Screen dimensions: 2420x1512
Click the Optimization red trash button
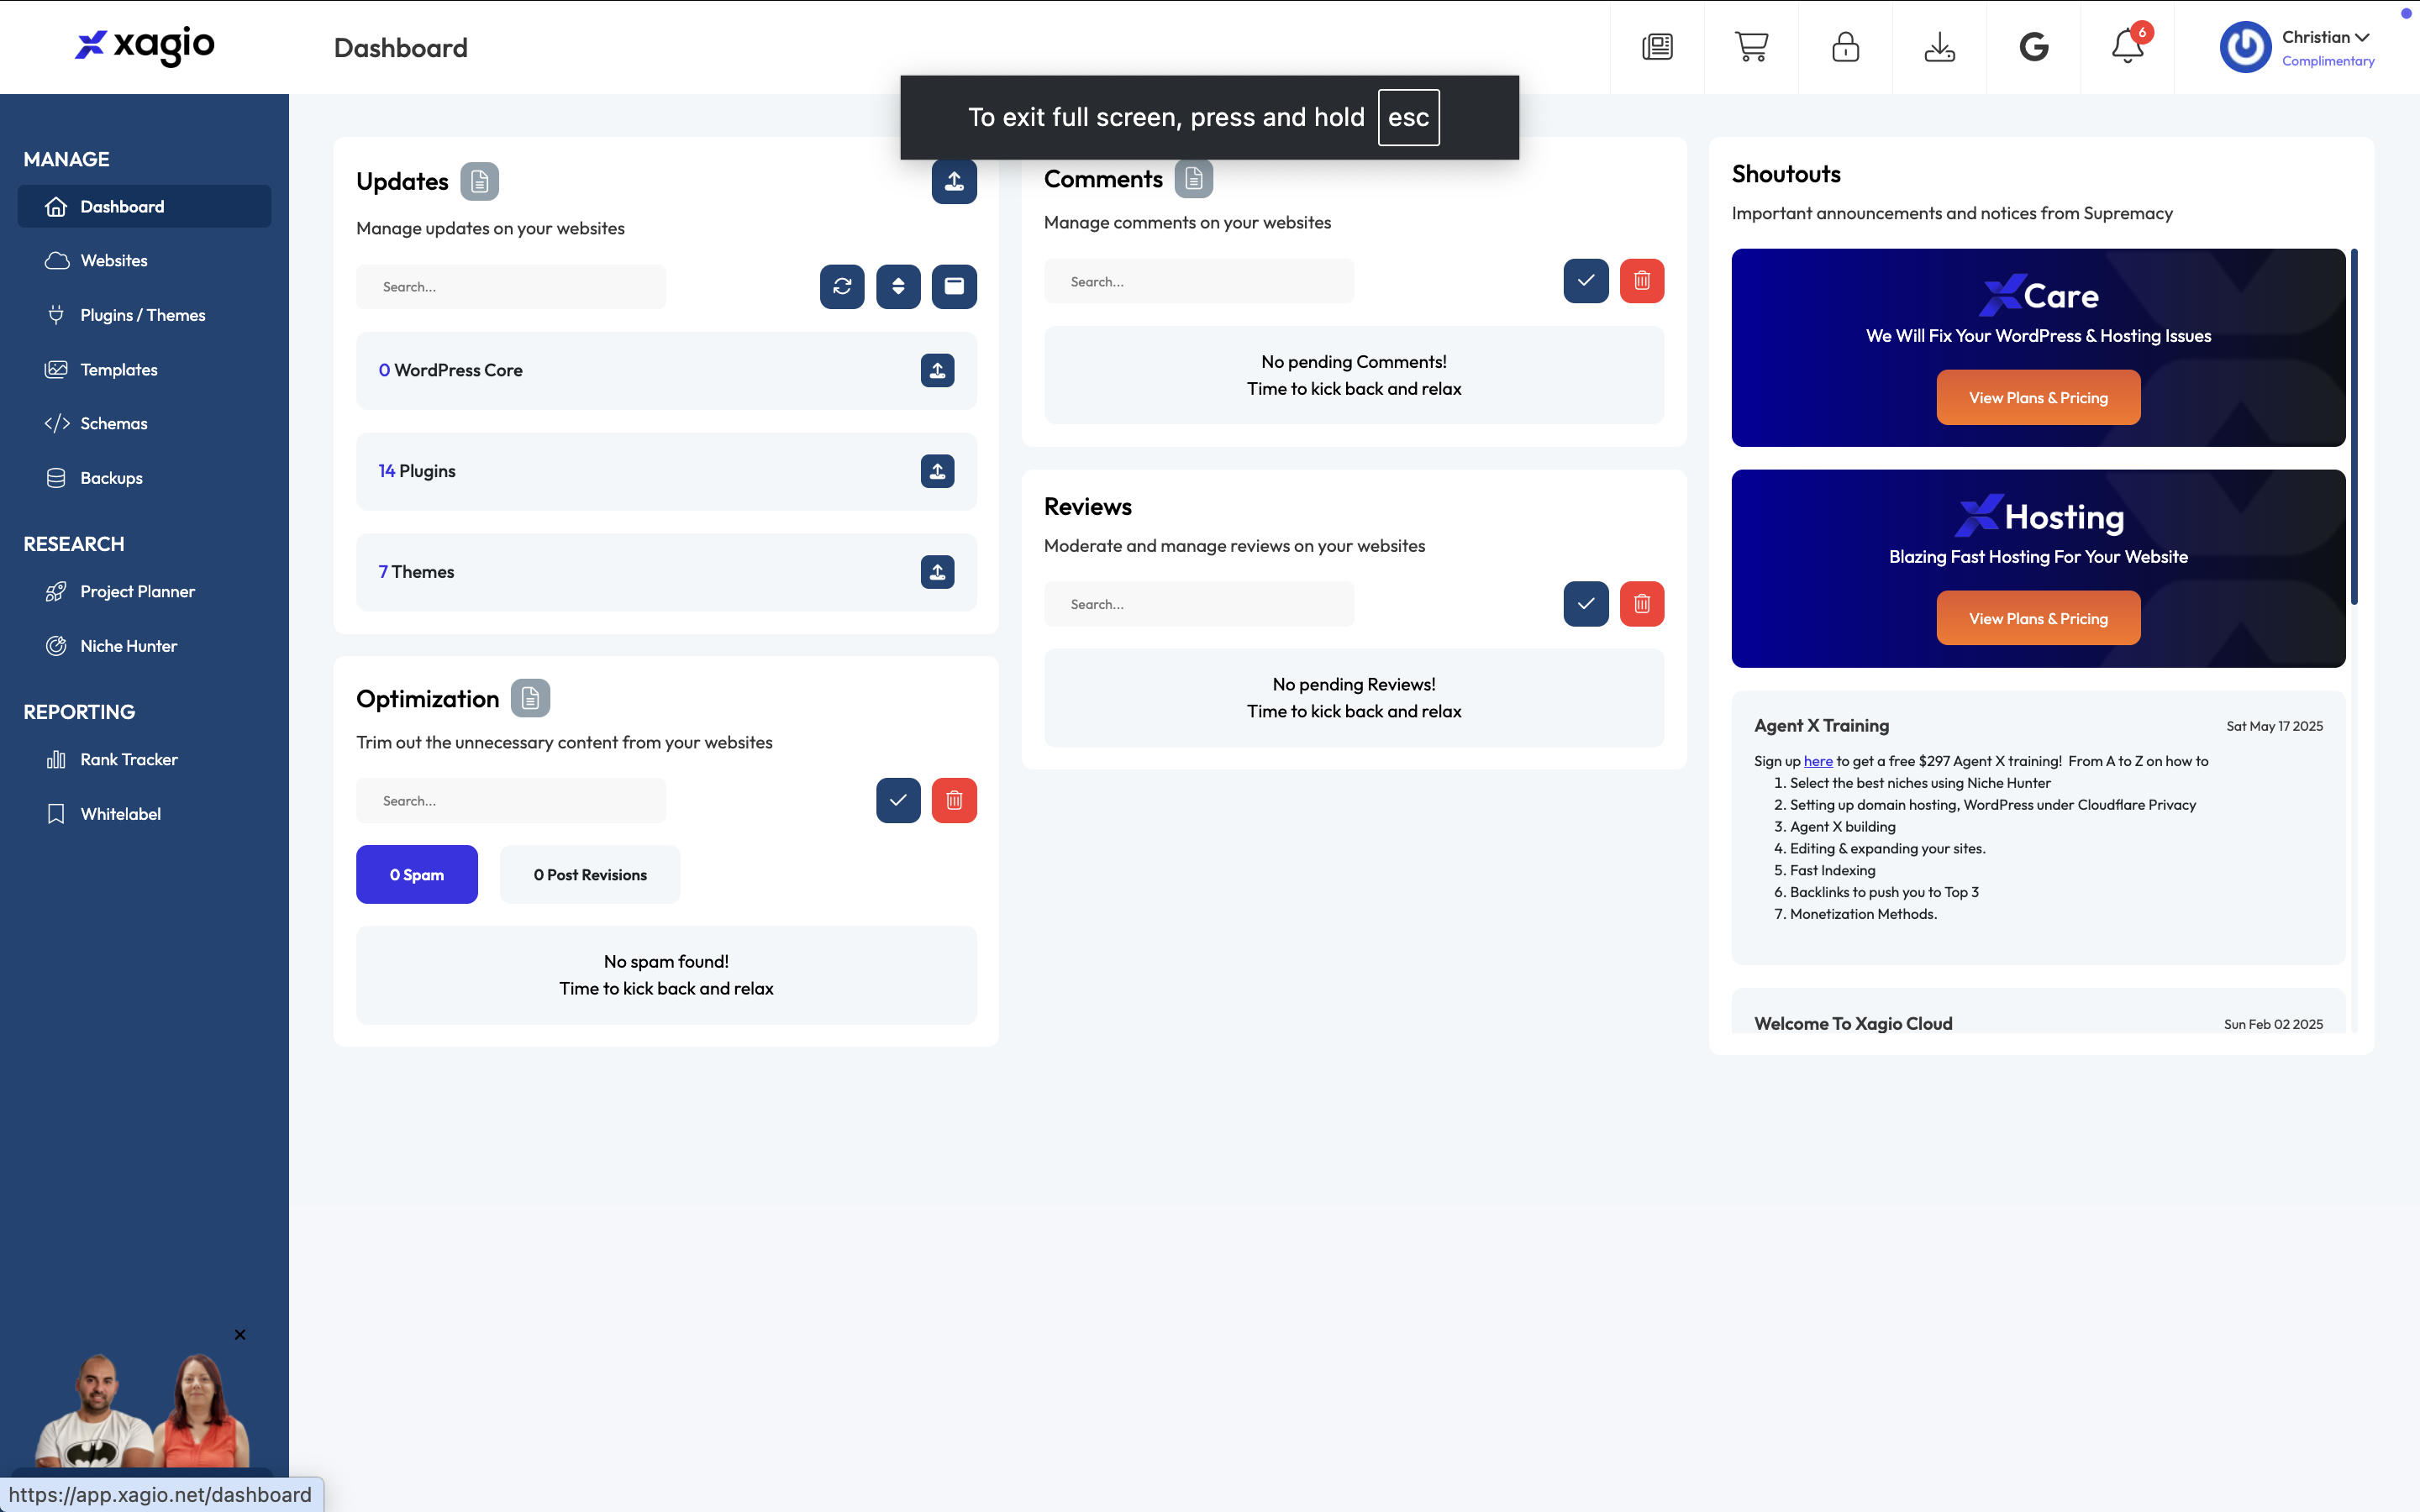pyautogui.click(x=954, y=800)
